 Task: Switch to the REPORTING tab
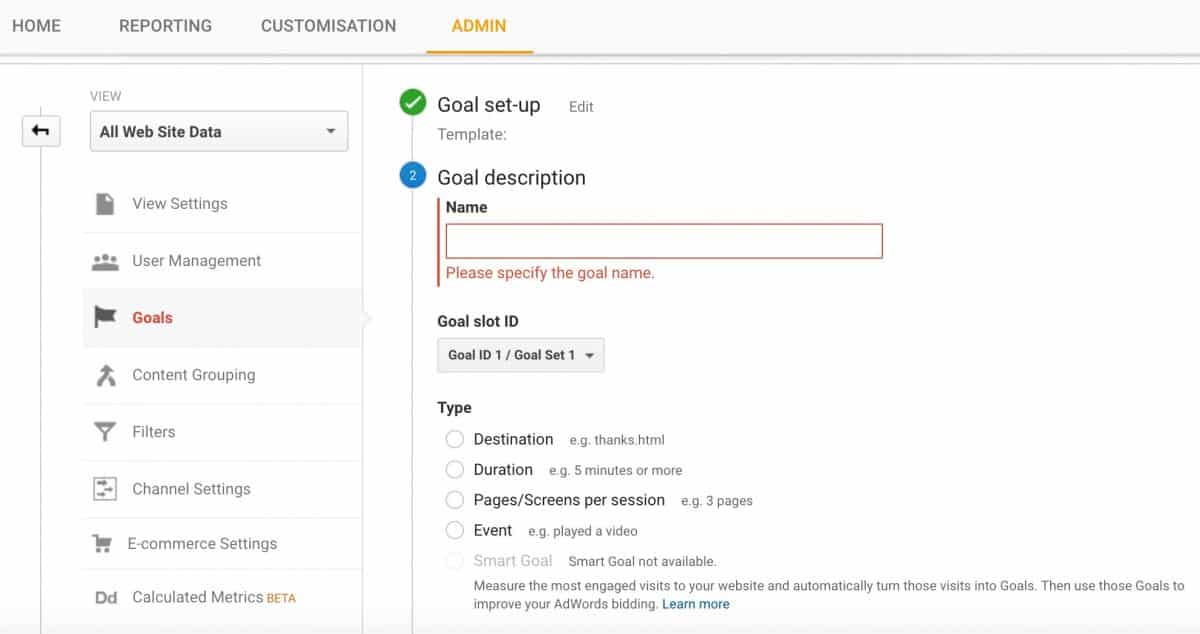coord(165,26)
